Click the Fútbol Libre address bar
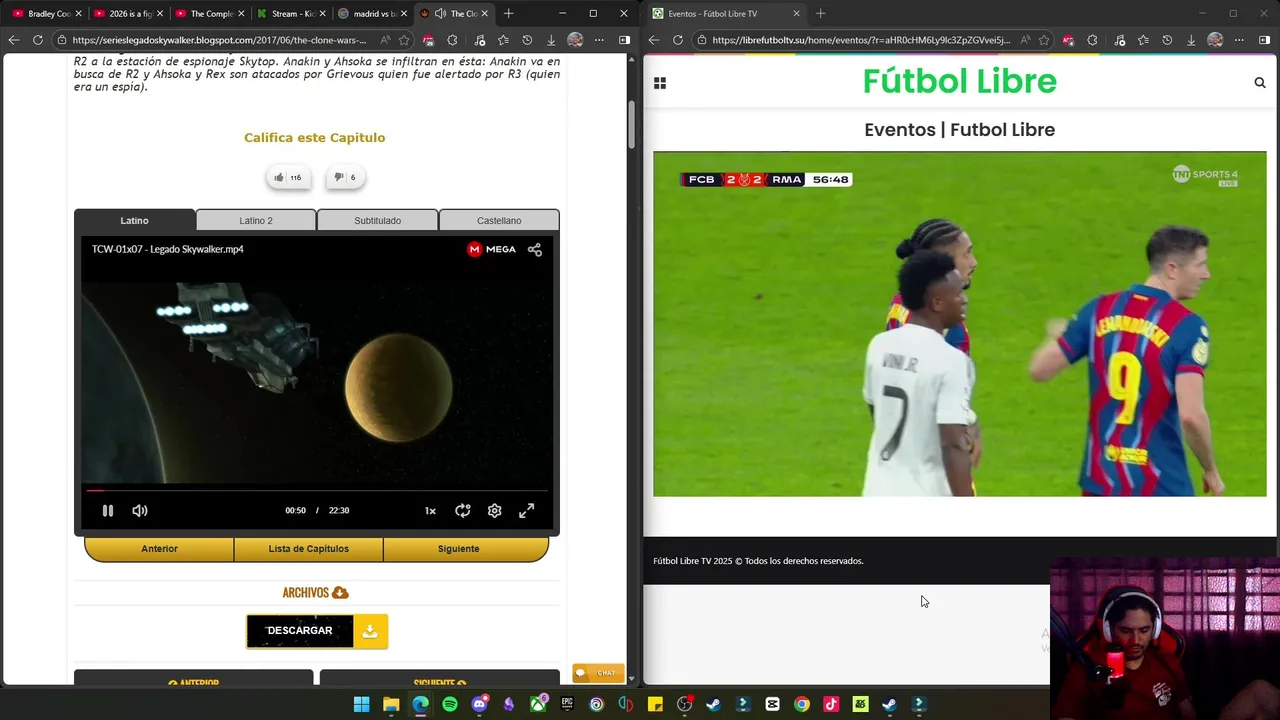1280x720 pixels. pos(862,40)
